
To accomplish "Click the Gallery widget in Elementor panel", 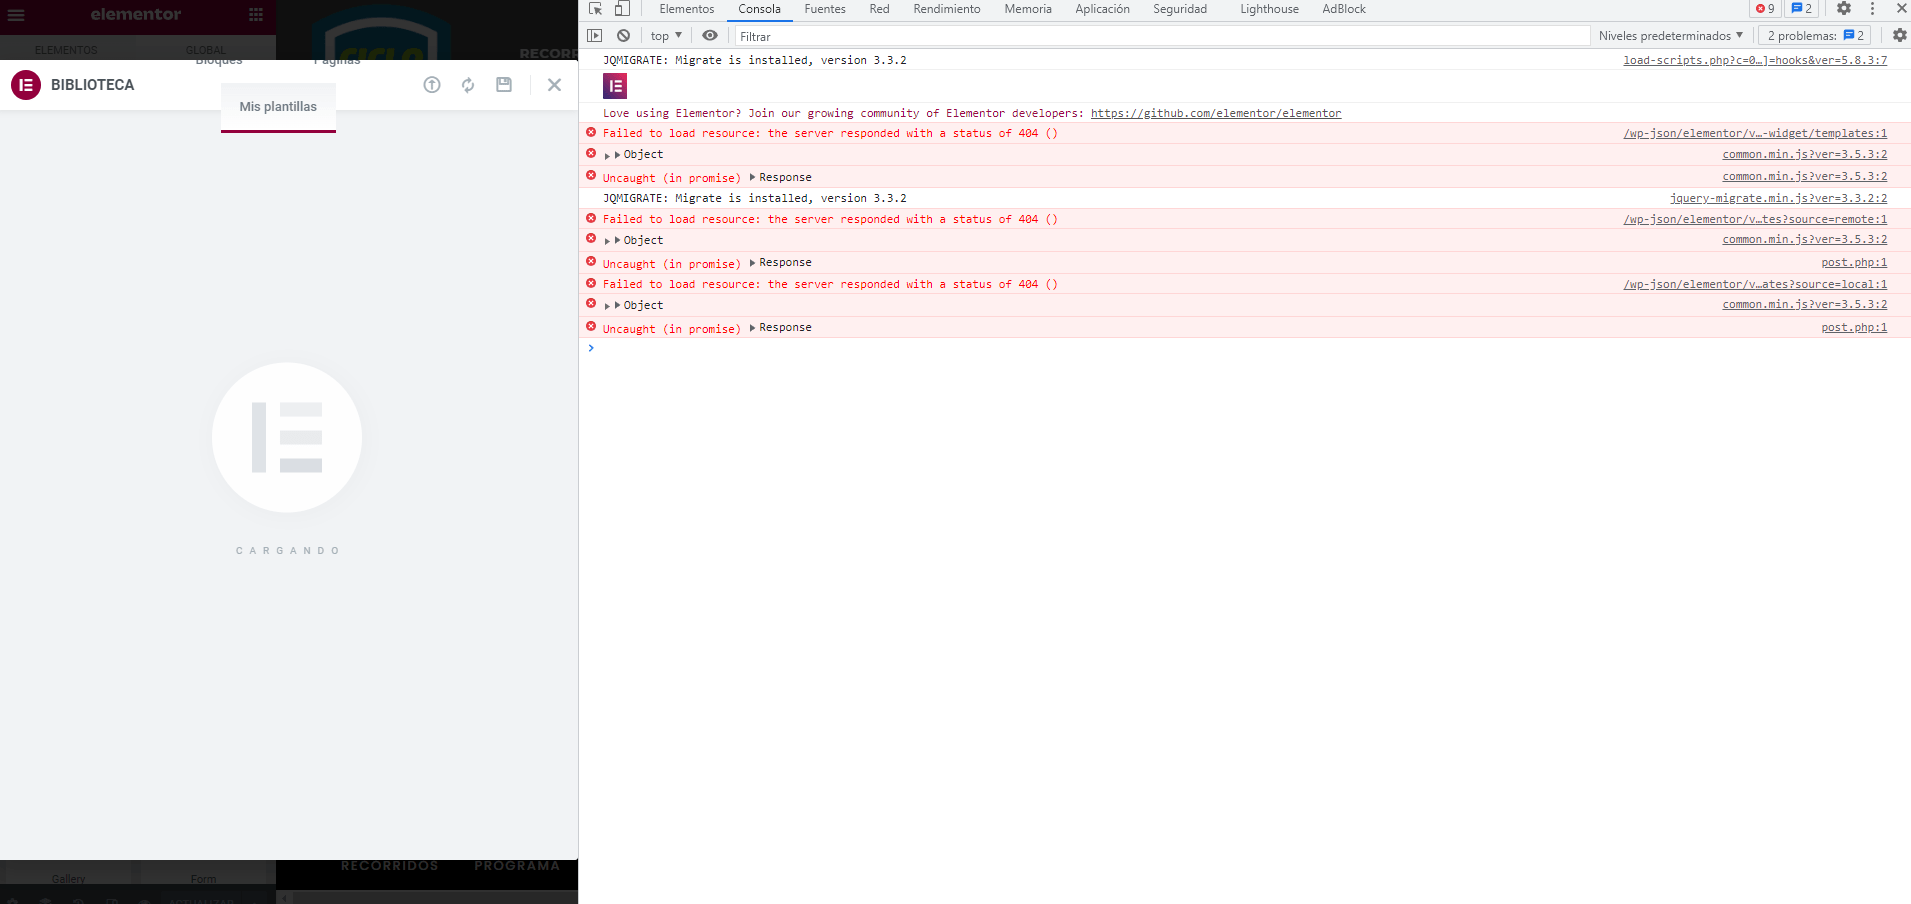I will pos(69,879).
